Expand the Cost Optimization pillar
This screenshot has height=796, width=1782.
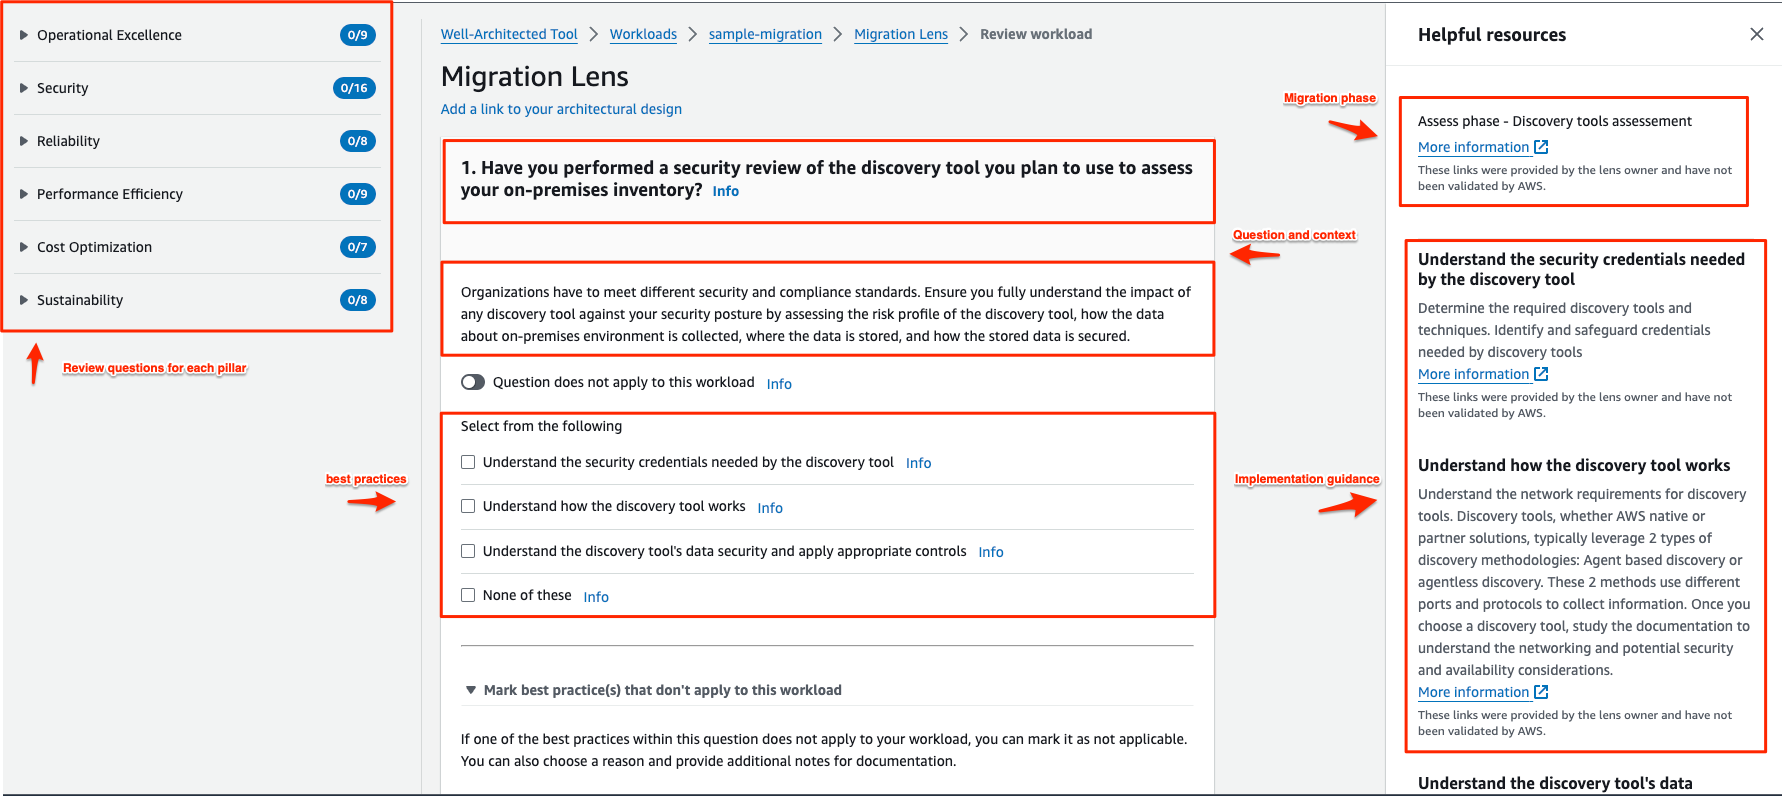(24, 247)
